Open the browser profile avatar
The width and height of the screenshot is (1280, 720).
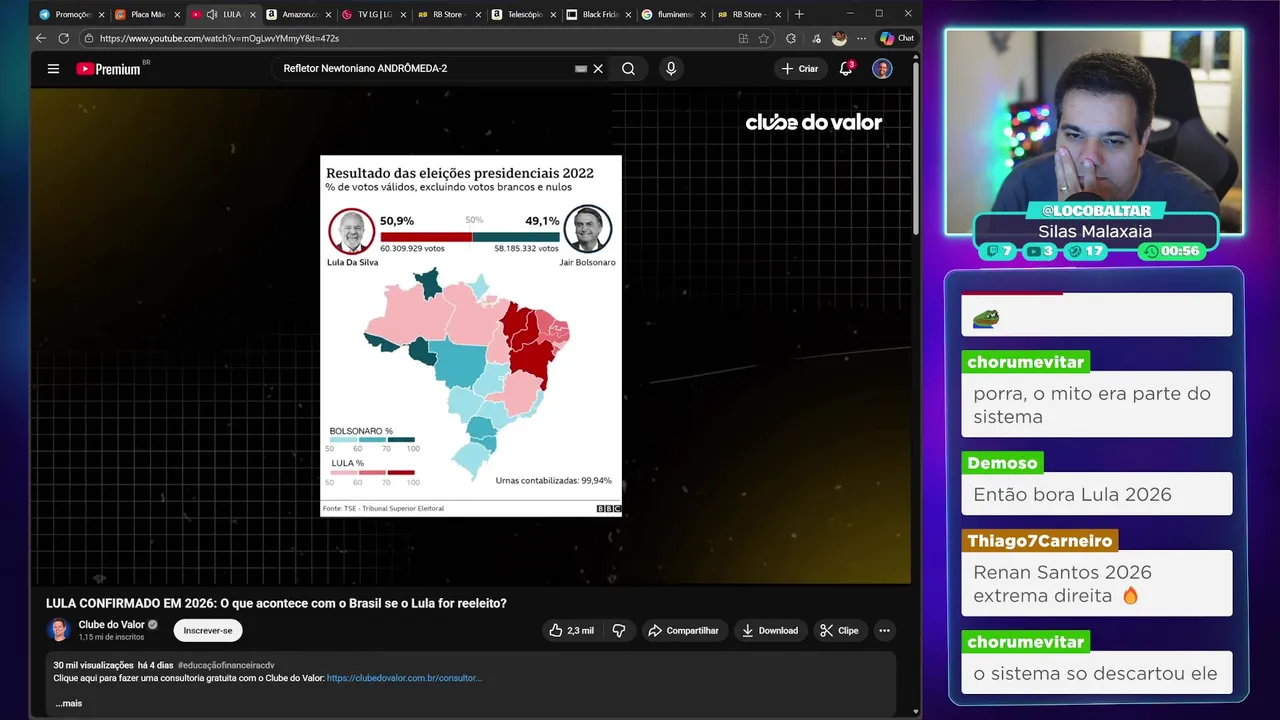[x=839, y=38]
